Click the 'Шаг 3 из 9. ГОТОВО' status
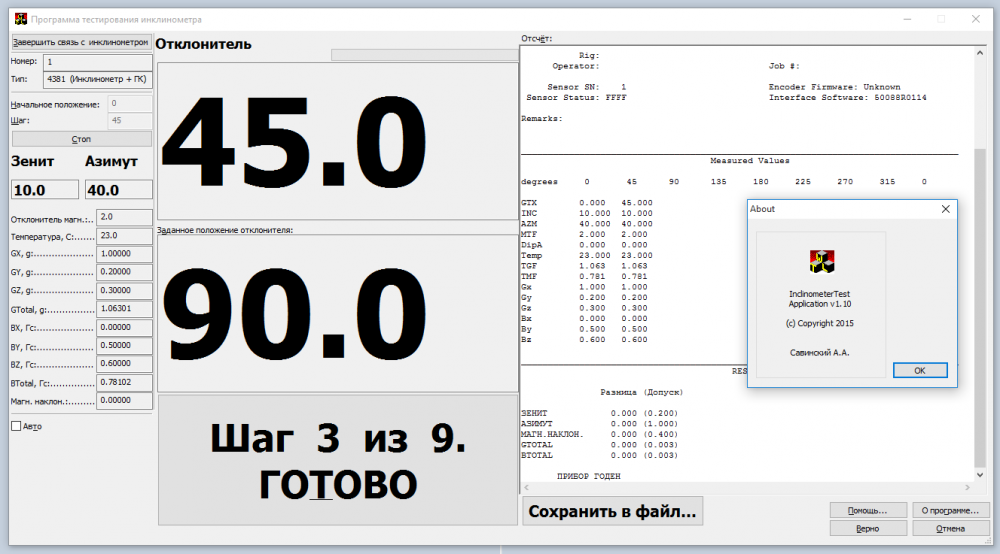Image resolution: width=1000 pixels, height=554 pixels. click(x=338, y=461)
